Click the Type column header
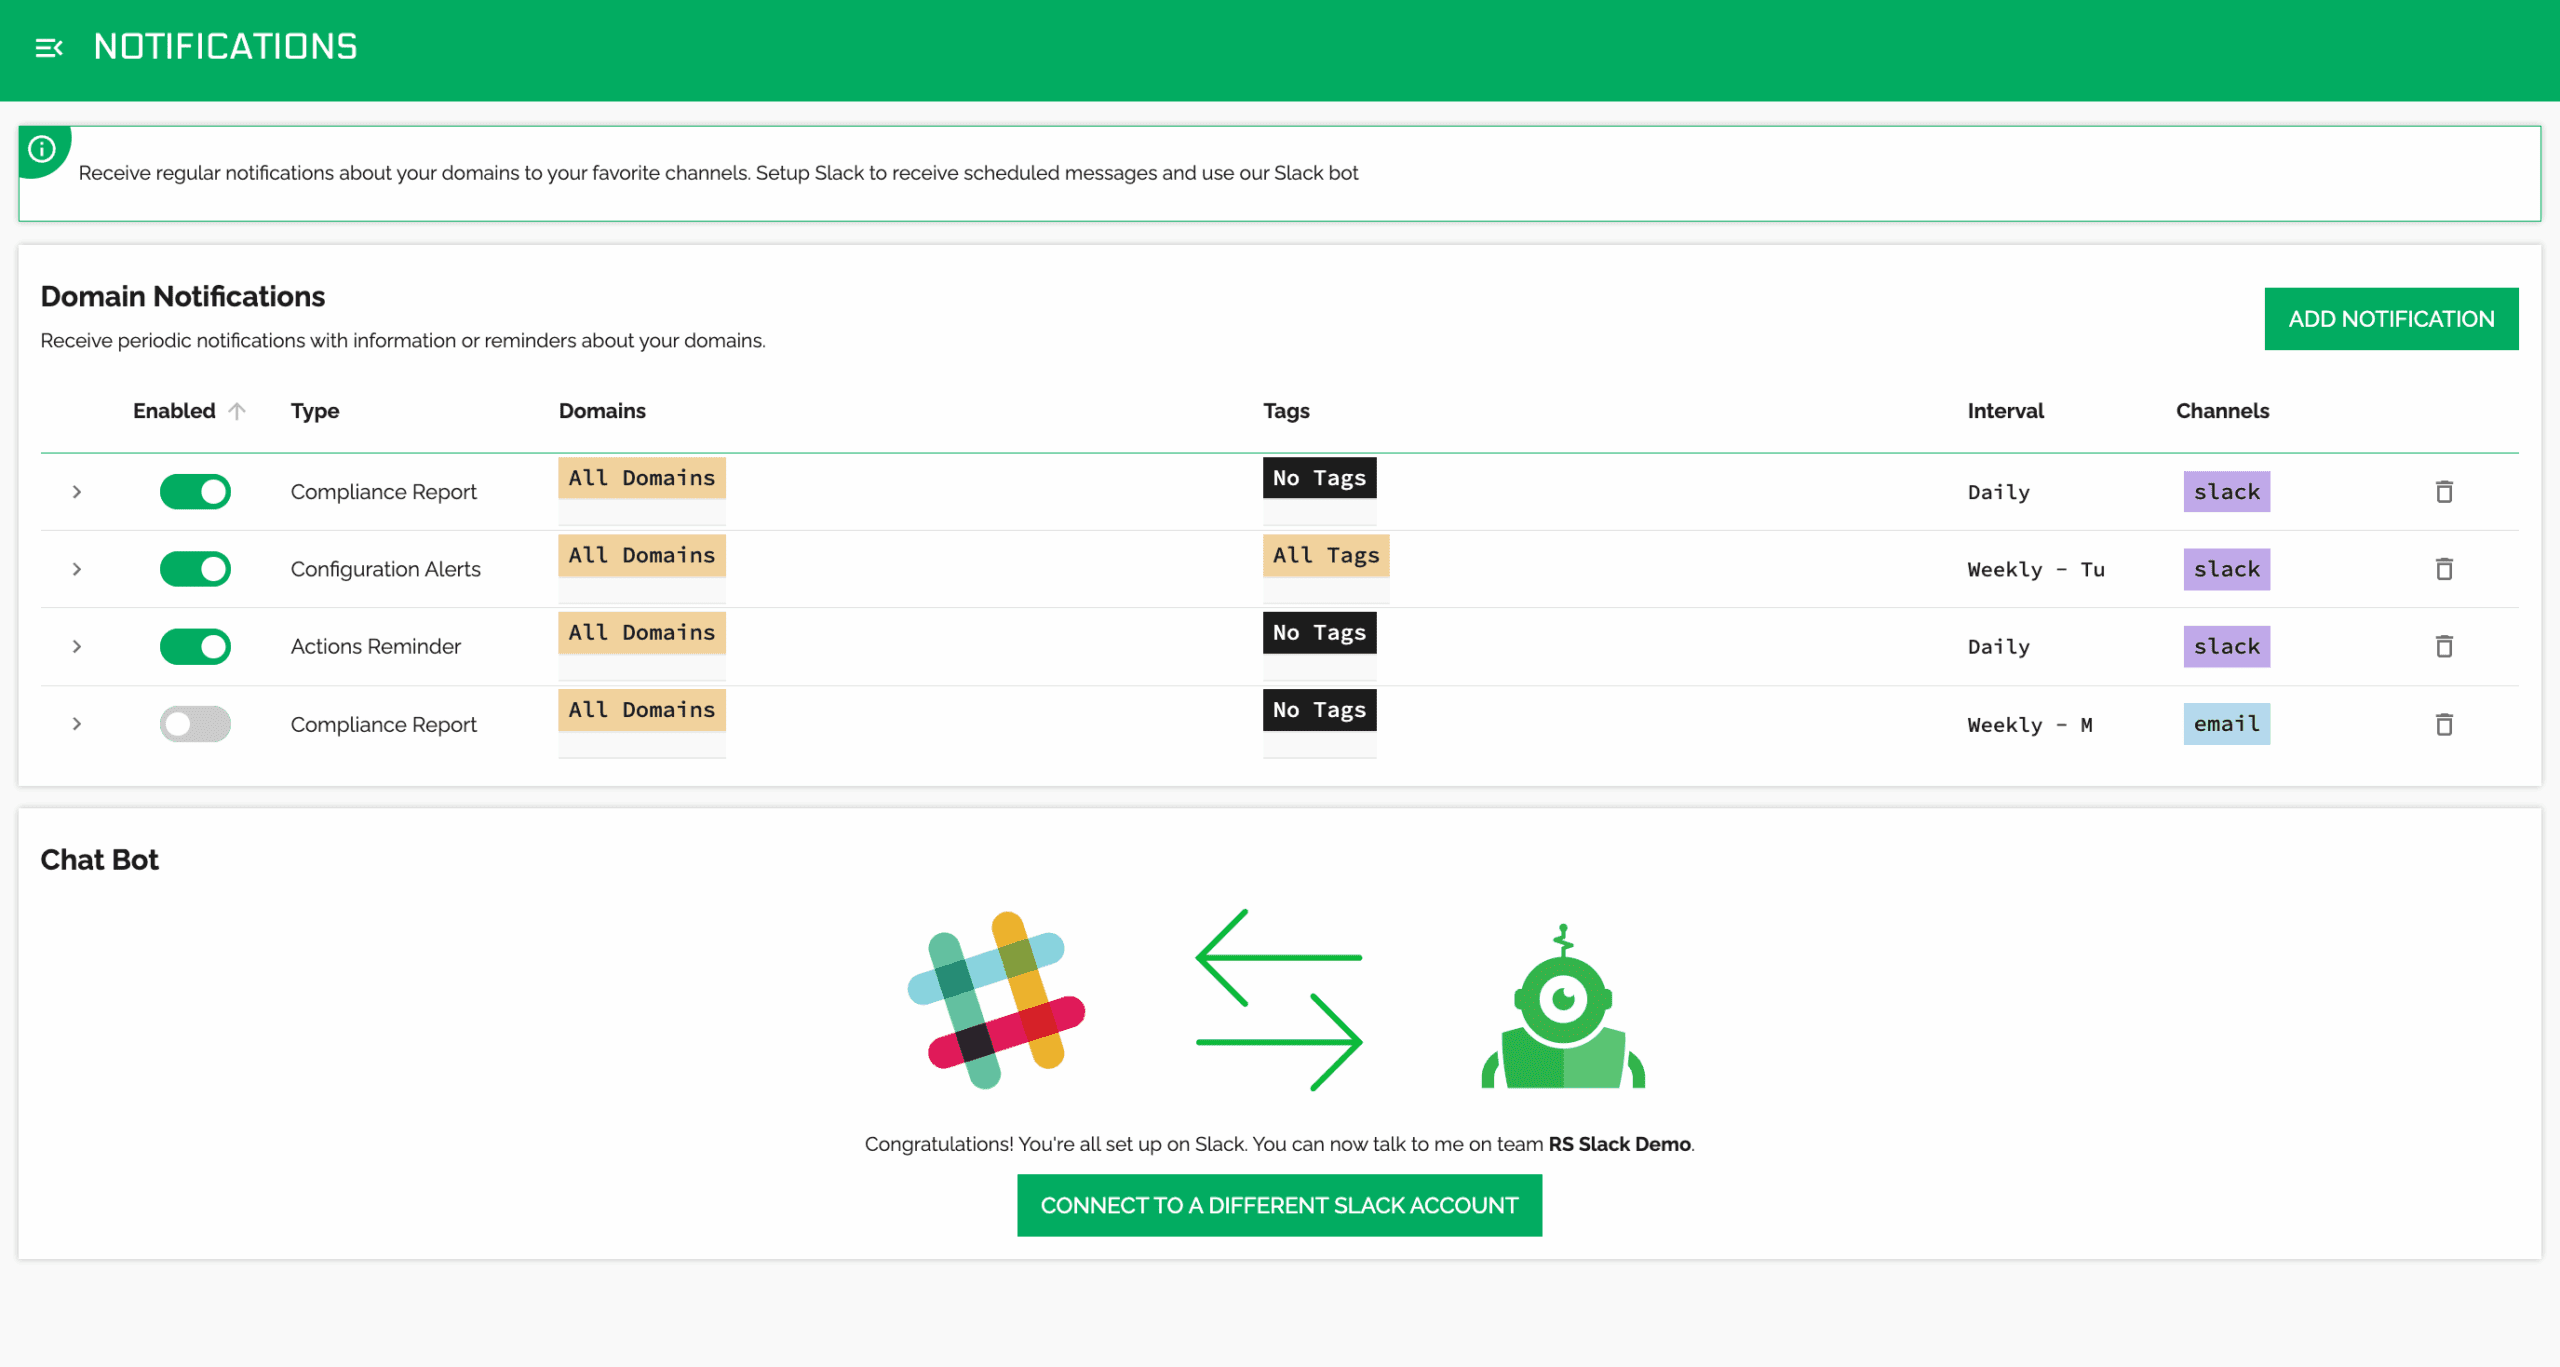Image resolution: width=2560 pixels, height=1367 pixels. pyautogui.click(x=315, y=411)
